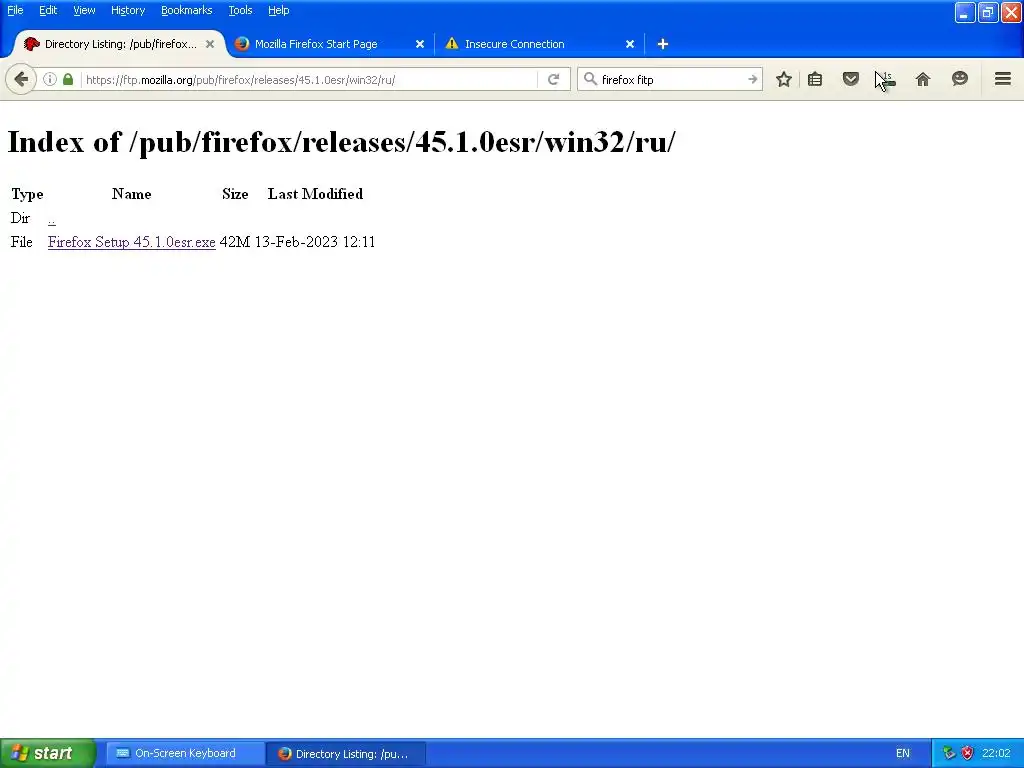
Task: Go to the Firefox home page
Action: tap(923, 80)
